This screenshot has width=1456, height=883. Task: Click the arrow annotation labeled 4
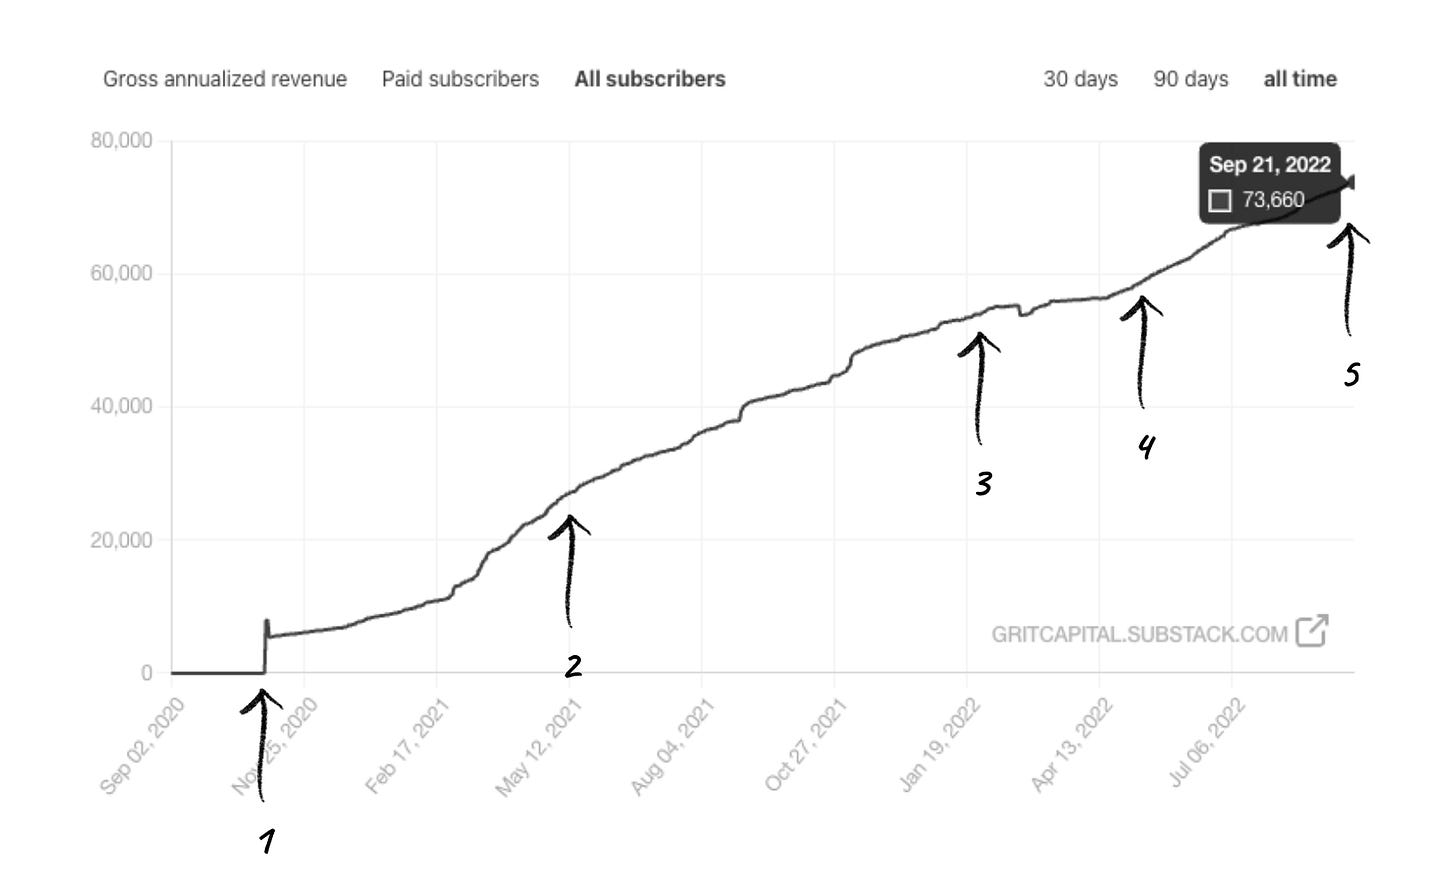(1140, 345)
